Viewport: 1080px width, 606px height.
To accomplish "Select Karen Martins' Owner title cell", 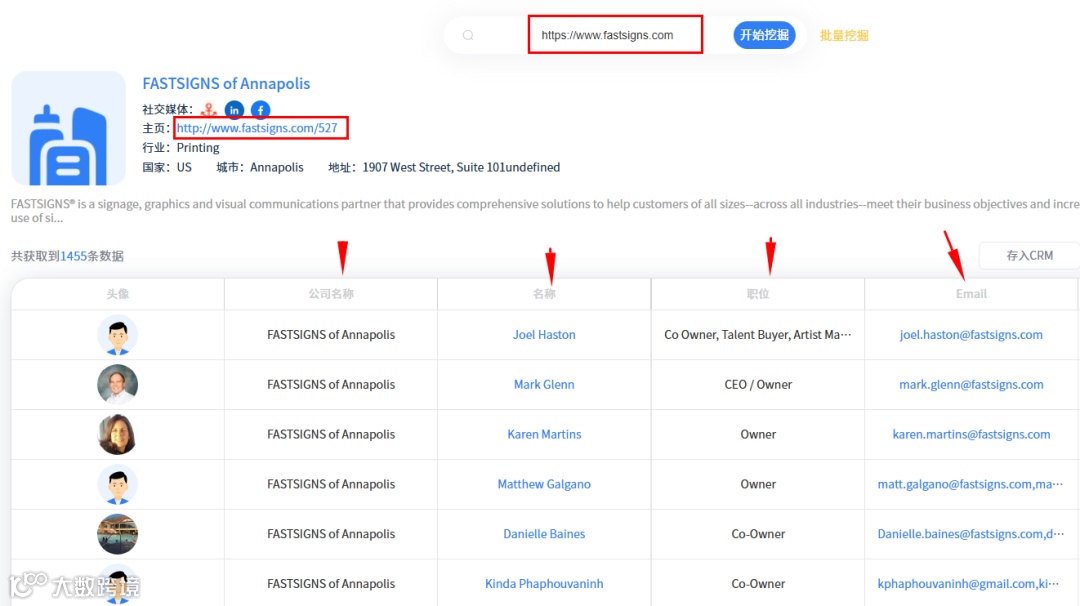I will click(758, 435).
